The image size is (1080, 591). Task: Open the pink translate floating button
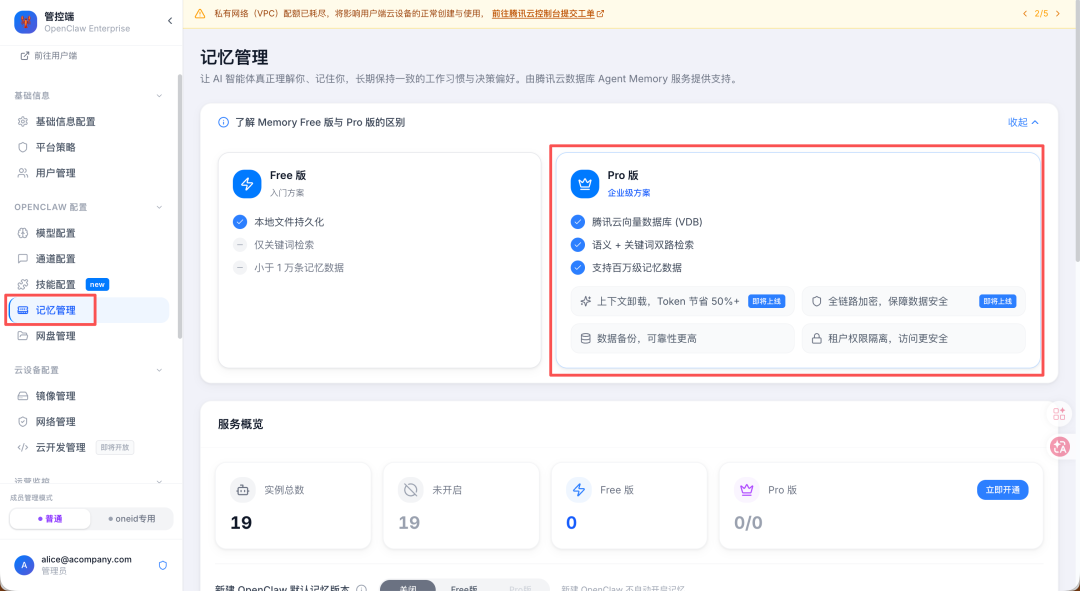click(1059, 447)
